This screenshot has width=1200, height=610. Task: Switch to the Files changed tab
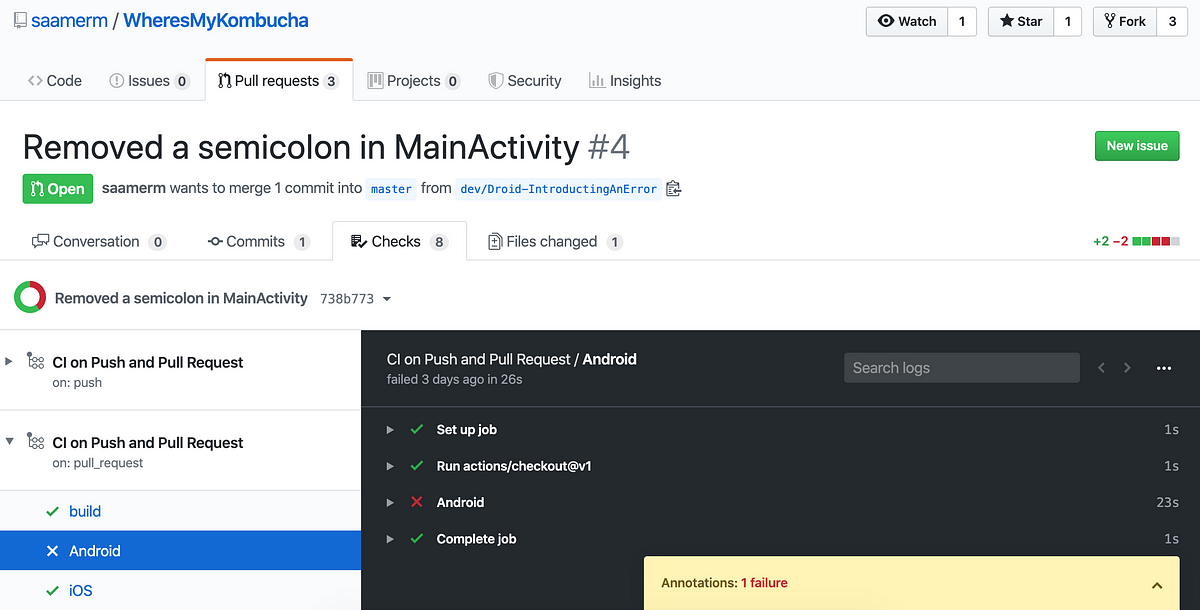[x=555, y=241]
